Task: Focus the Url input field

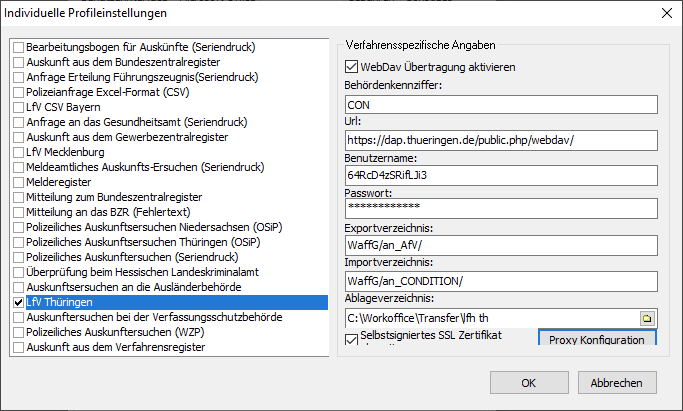Action: pyautogui.click(x=499, y=139)
